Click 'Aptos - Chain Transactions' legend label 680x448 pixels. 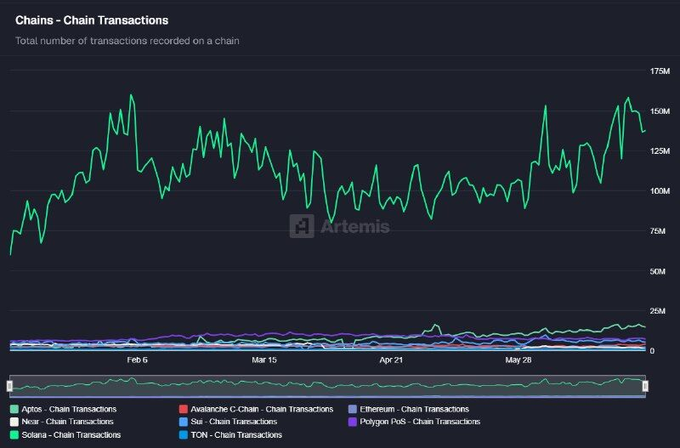pos(69,409)
